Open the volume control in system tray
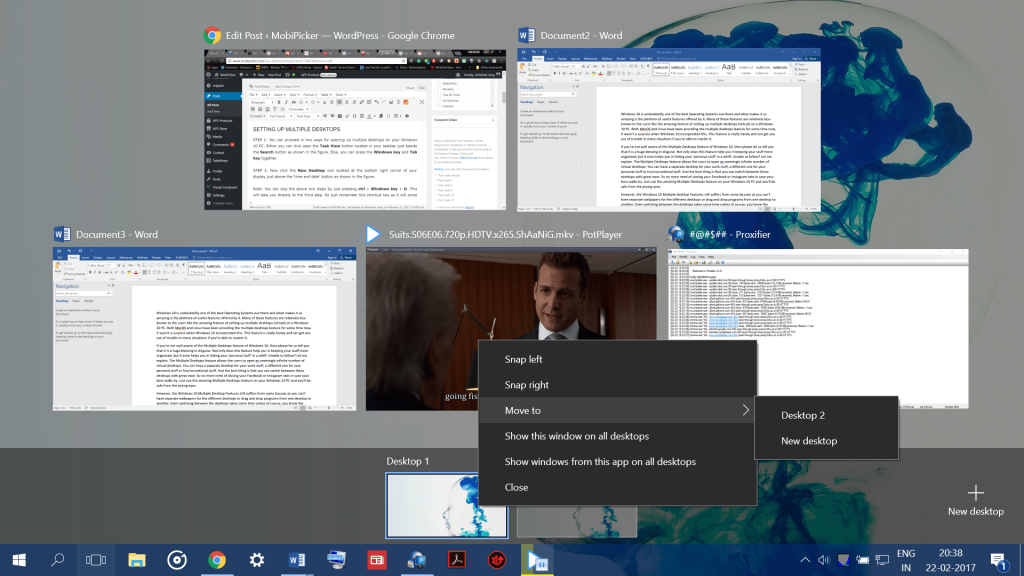This screenshot has height=576, width=1024. tap(824, 560)
